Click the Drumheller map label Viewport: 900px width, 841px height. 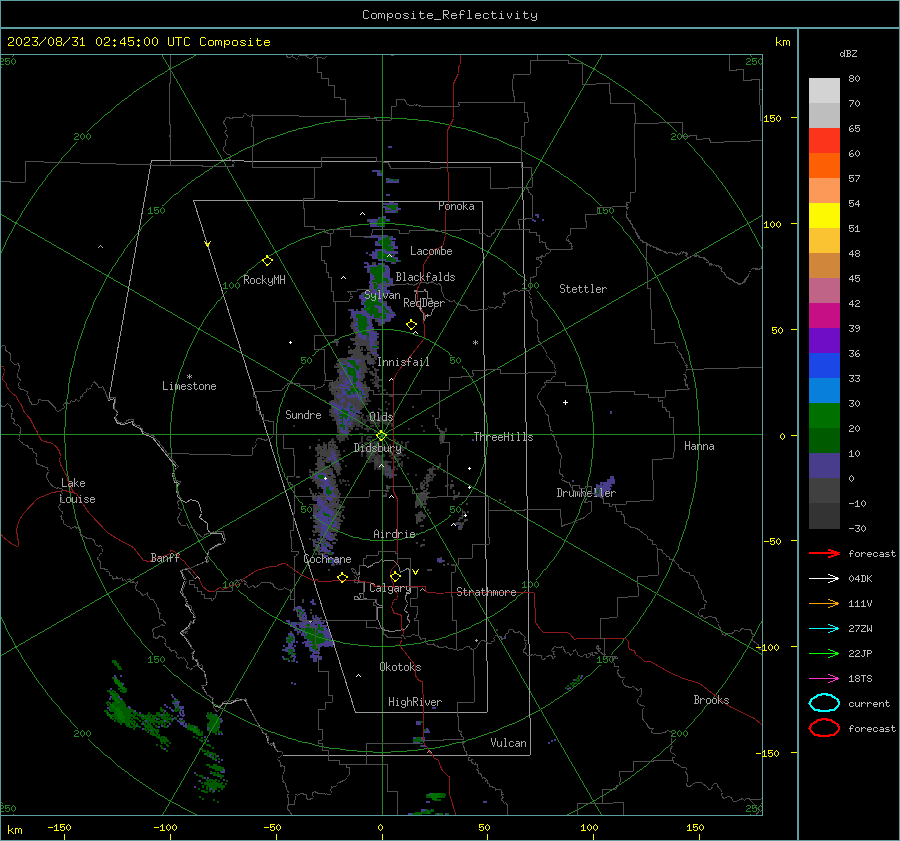click(586, 493)
